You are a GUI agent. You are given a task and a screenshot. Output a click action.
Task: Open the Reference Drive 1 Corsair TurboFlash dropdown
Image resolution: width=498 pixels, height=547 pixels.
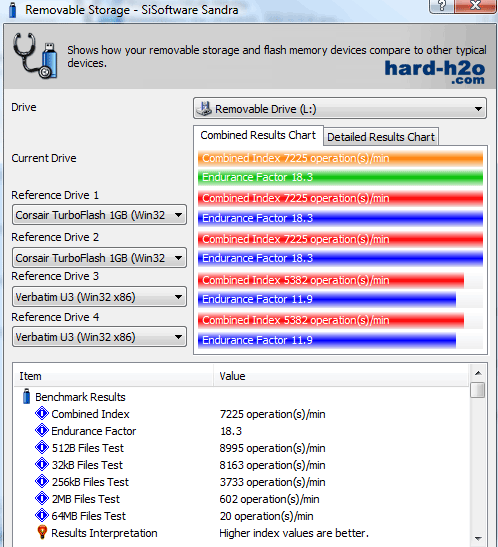(99, 215)
